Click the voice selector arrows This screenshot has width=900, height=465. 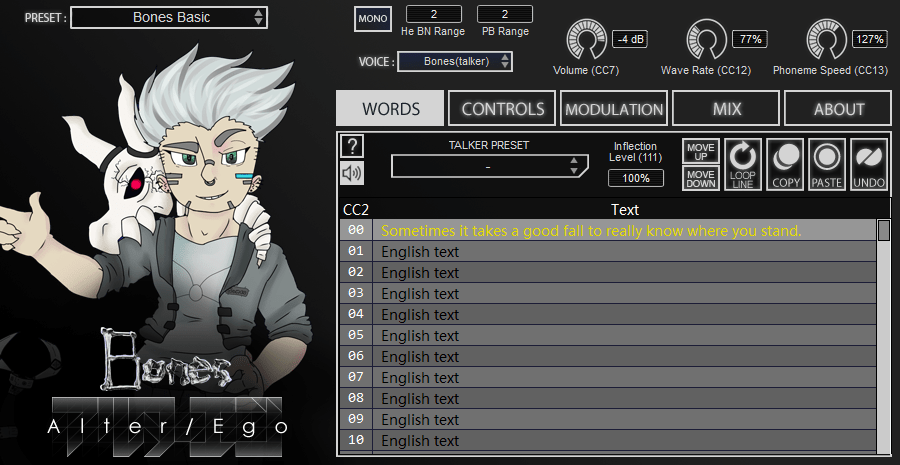click(x=505, y=61)
